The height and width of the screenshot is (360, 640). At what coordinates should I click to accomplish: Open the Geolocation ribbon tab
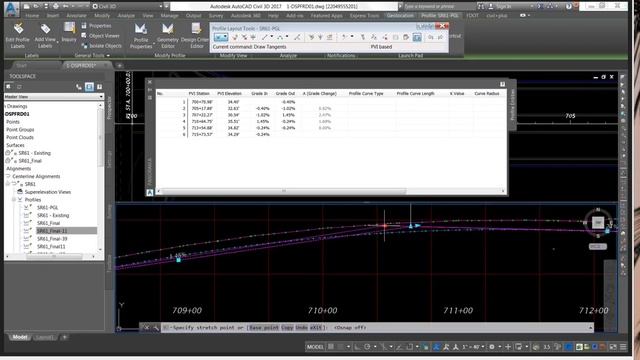(400, 16)
